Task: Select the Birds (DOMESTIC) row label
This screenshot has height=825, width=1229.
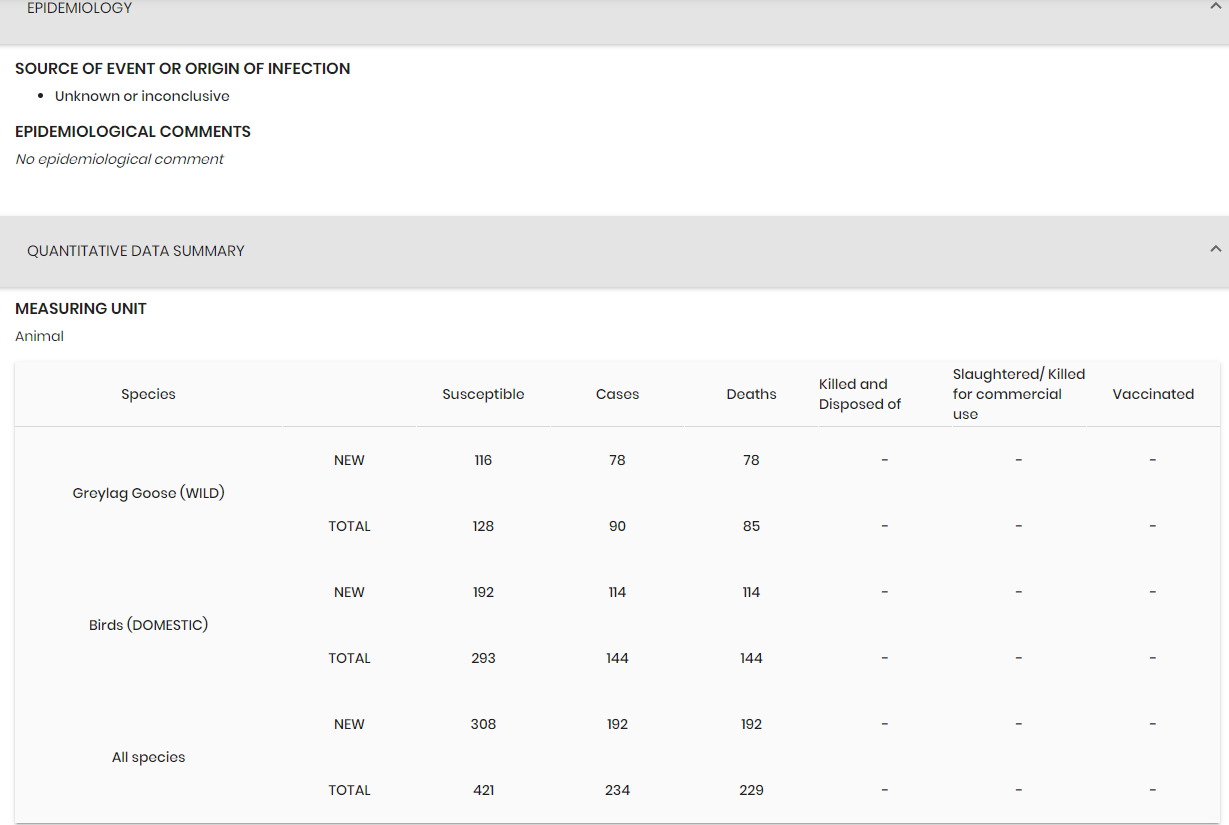Action: pos(148,625)
